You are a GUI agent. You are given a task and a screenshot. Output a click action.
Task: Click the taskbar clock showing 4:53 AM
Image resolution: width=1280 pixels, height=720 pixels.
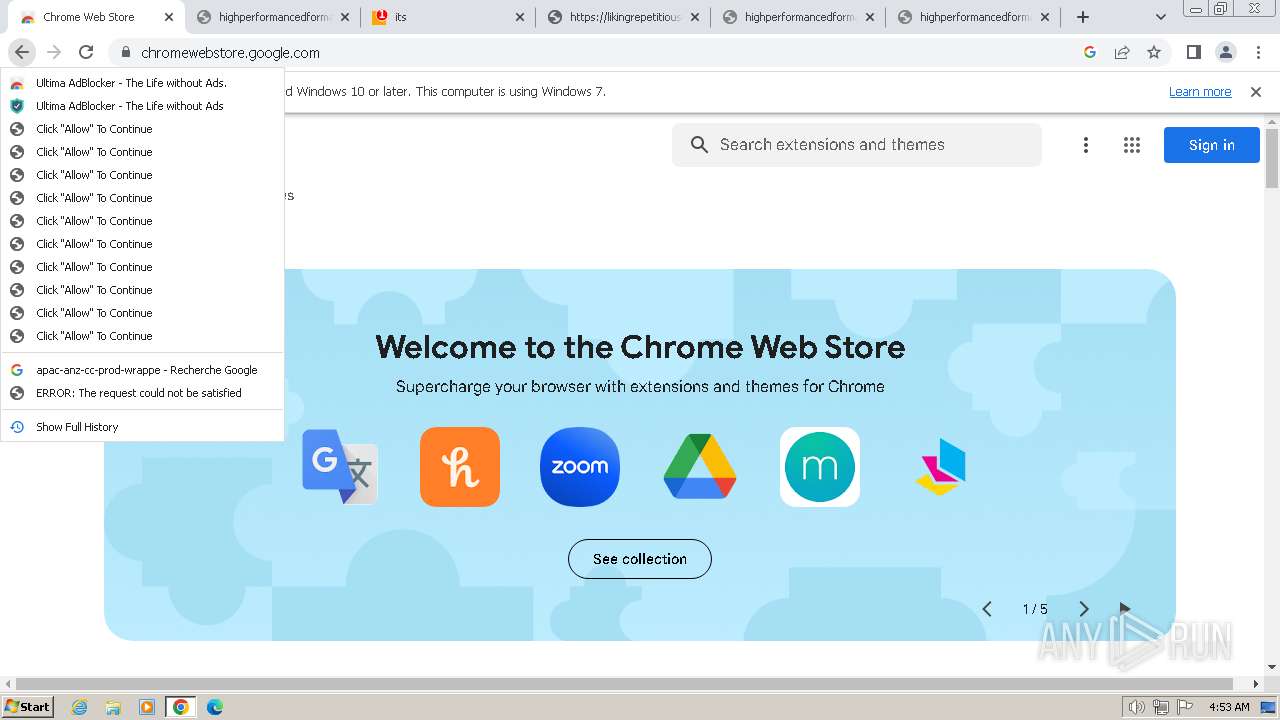pos(1229,707)
